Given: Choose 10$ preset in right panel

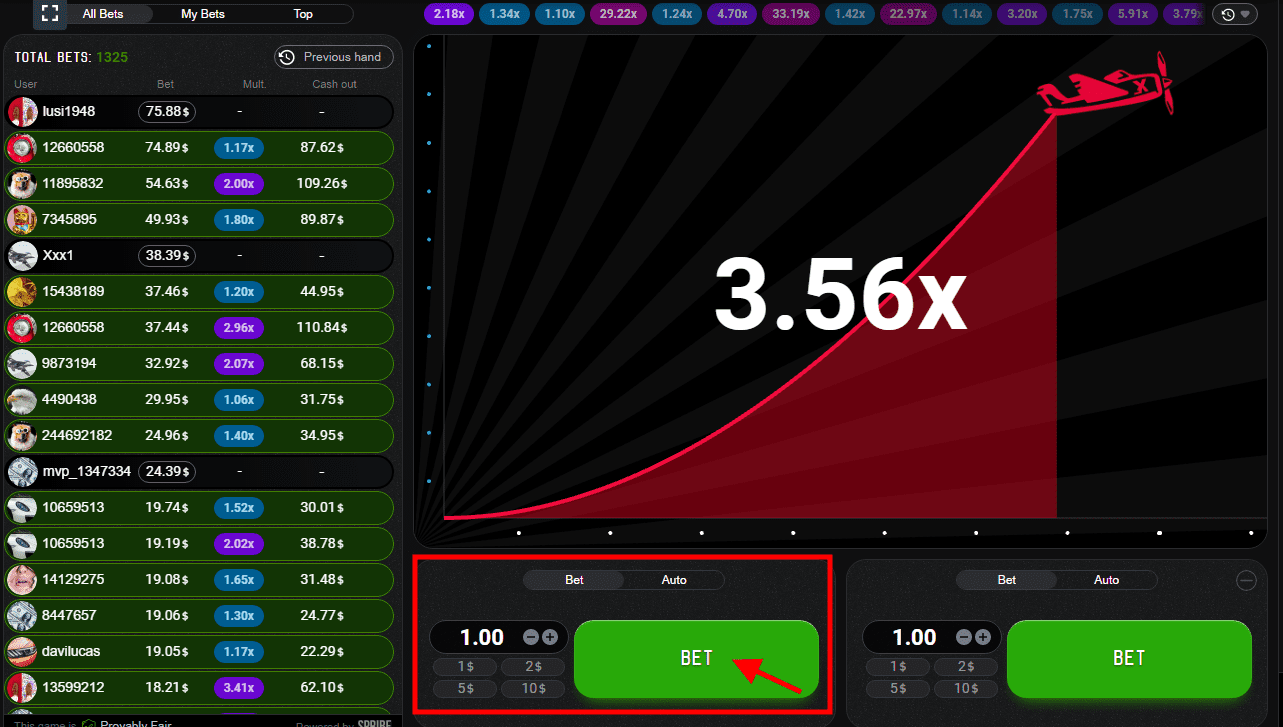Looking at the screenshot, I should point(965,688).
